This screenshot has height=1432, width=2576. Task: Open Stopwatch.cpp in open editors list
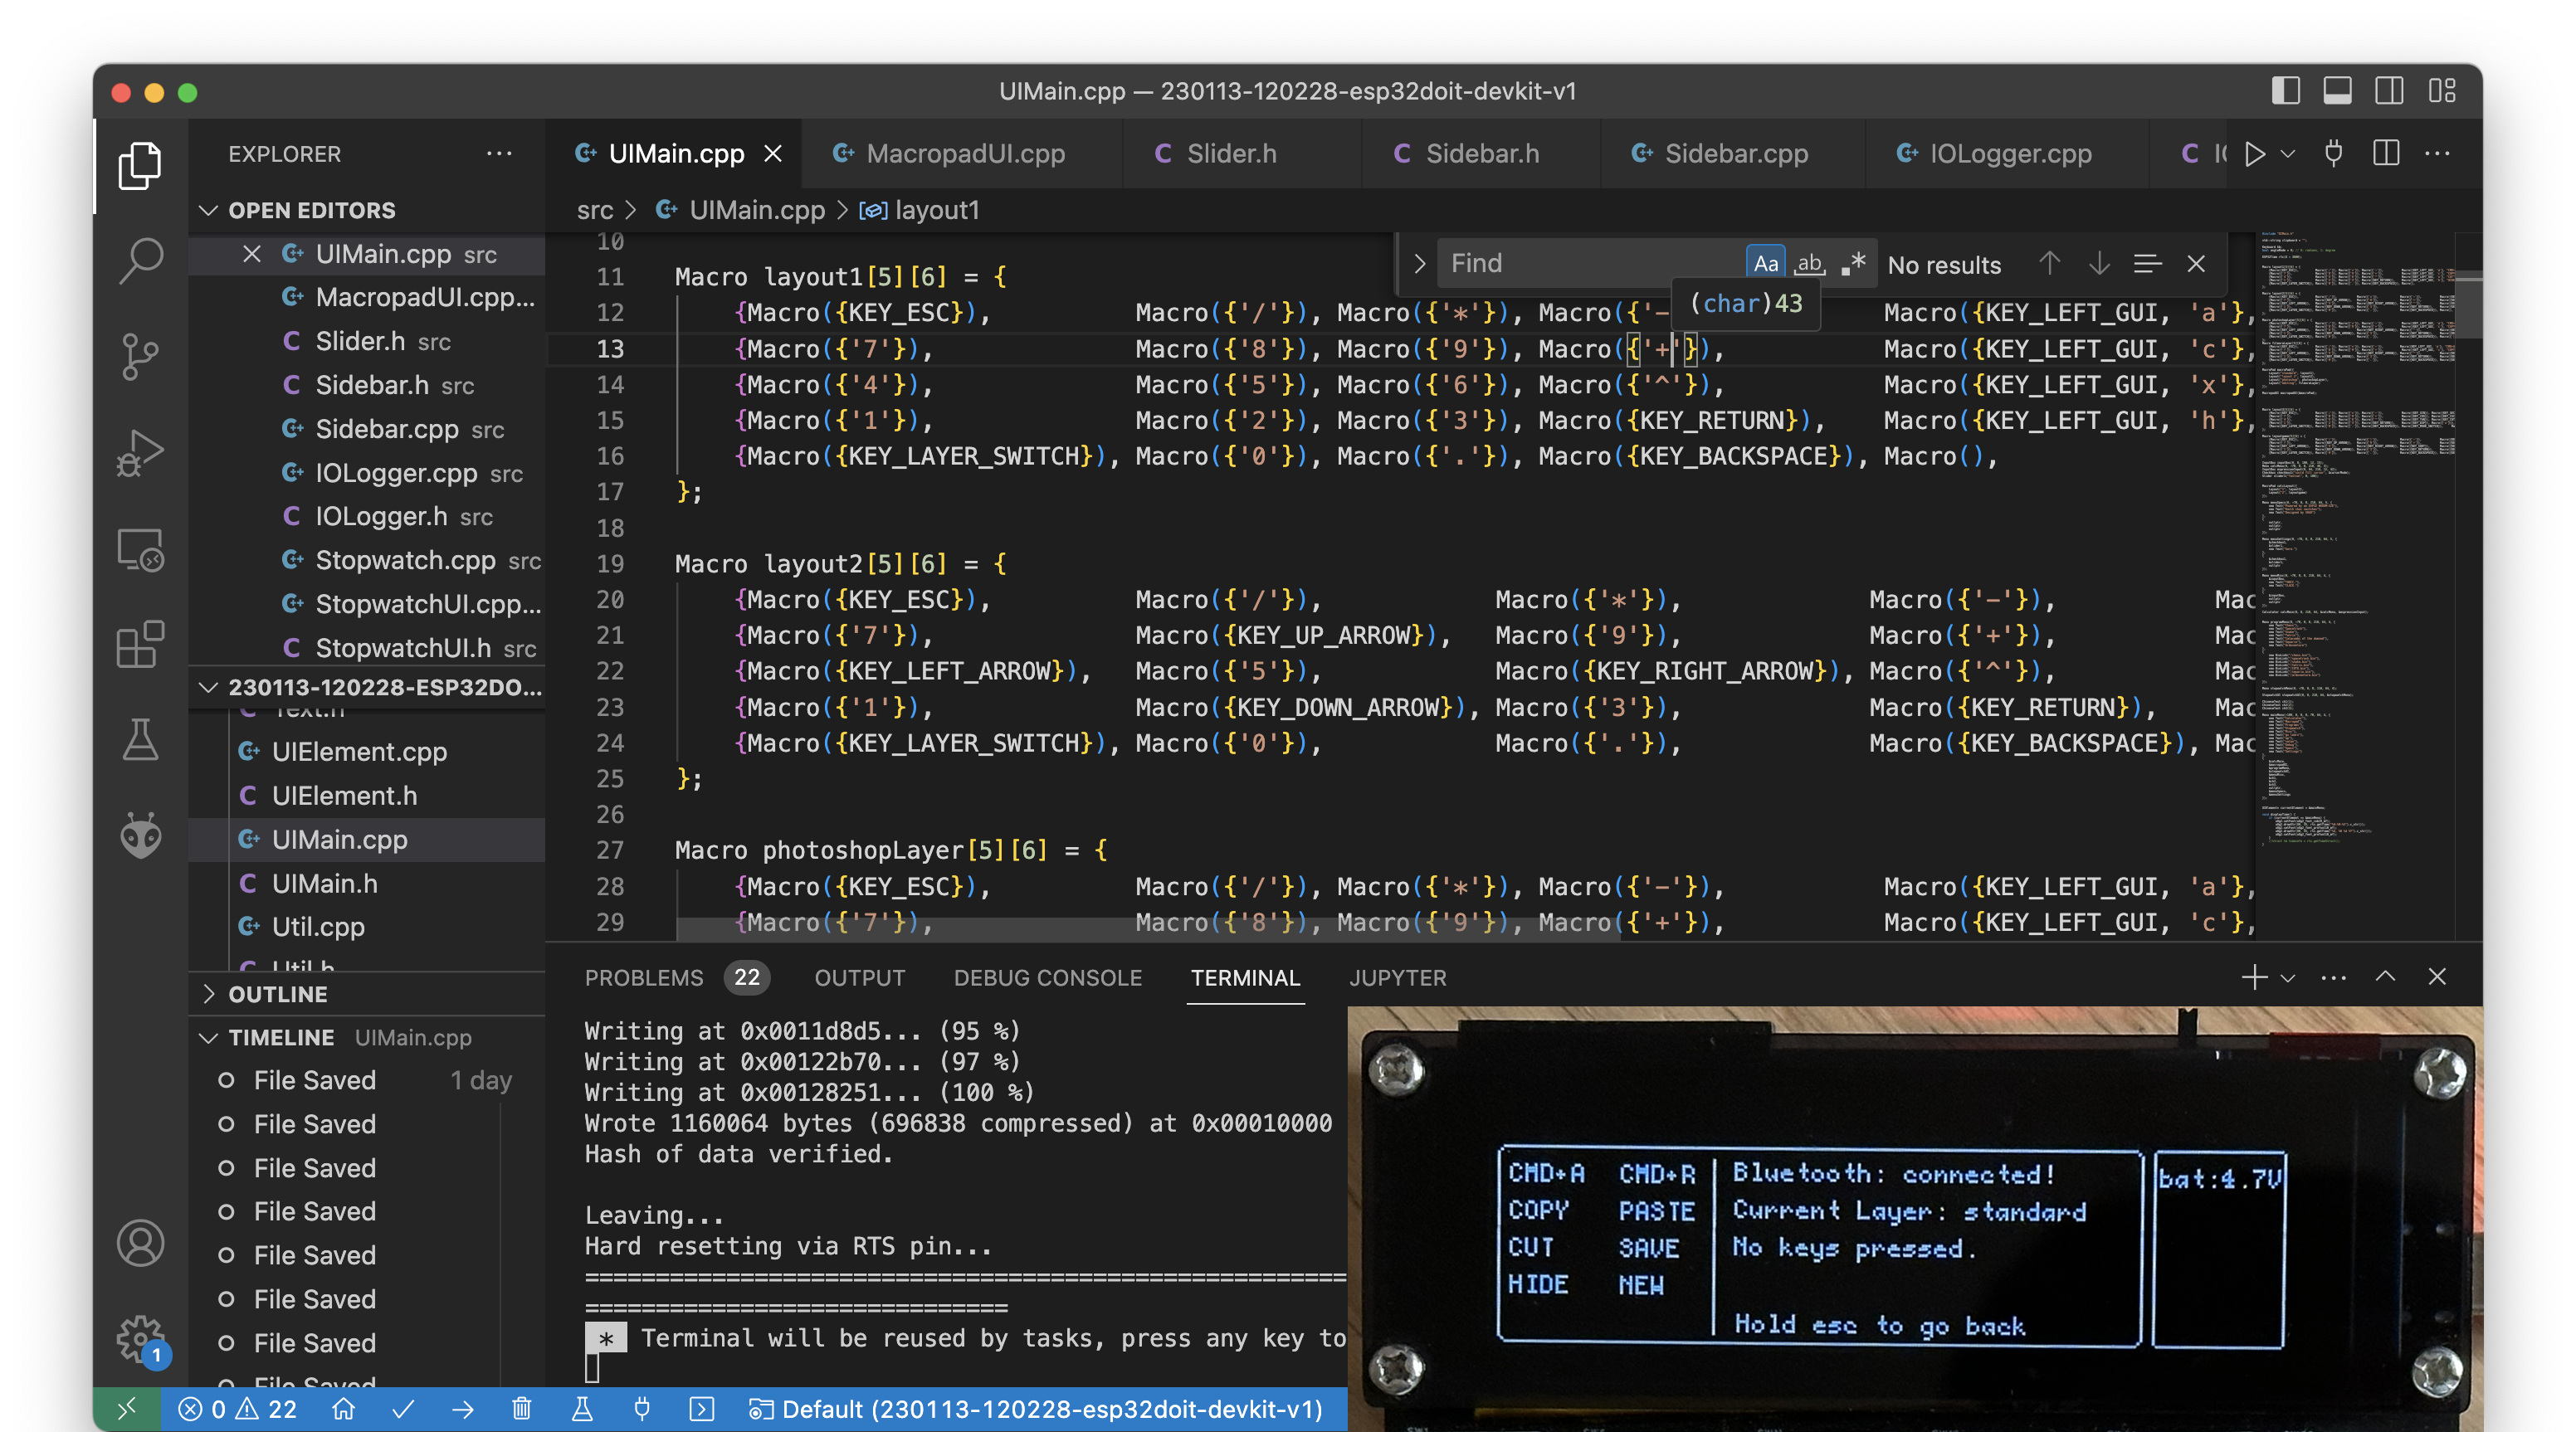(405, 560)
